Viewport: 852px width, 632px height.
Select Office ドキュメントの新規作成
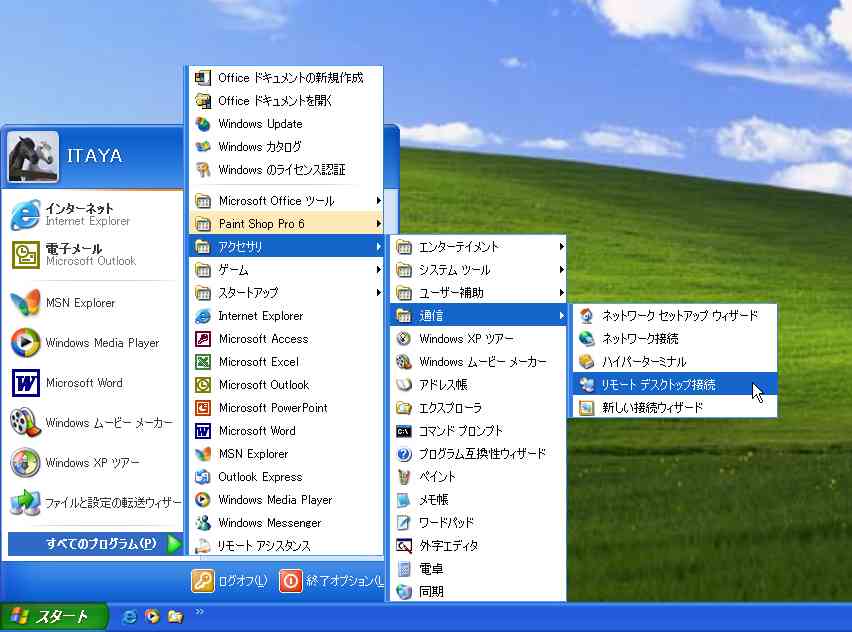286,78
